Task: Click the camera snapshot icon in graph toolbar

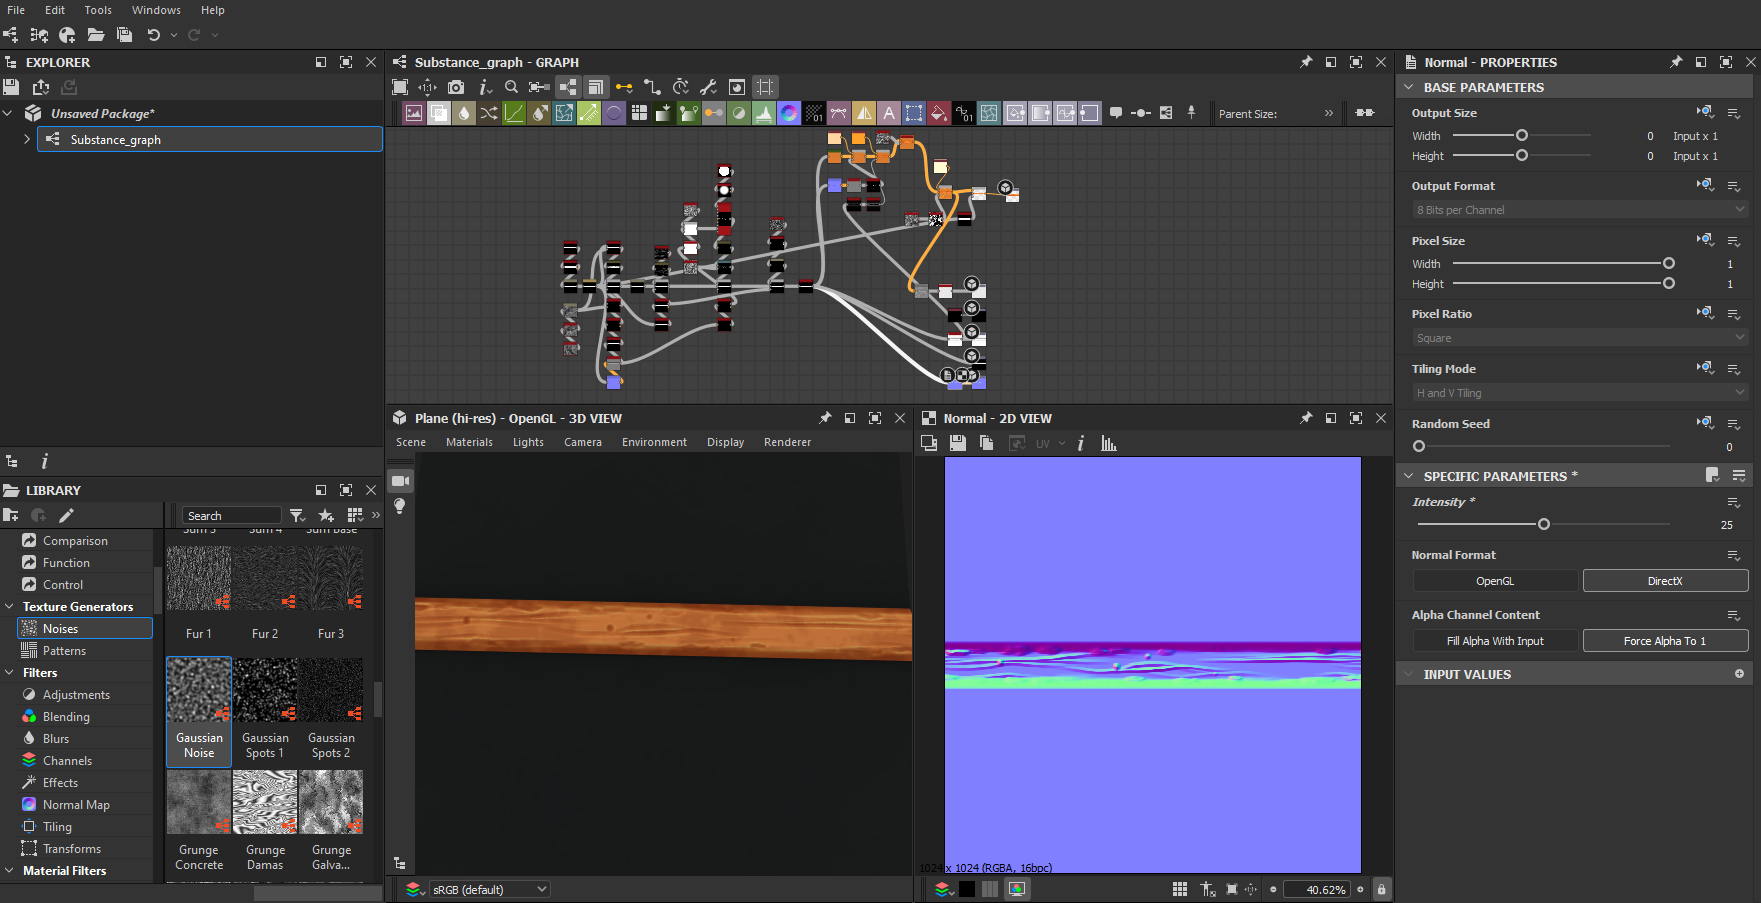Action: (x=456, y=87)
